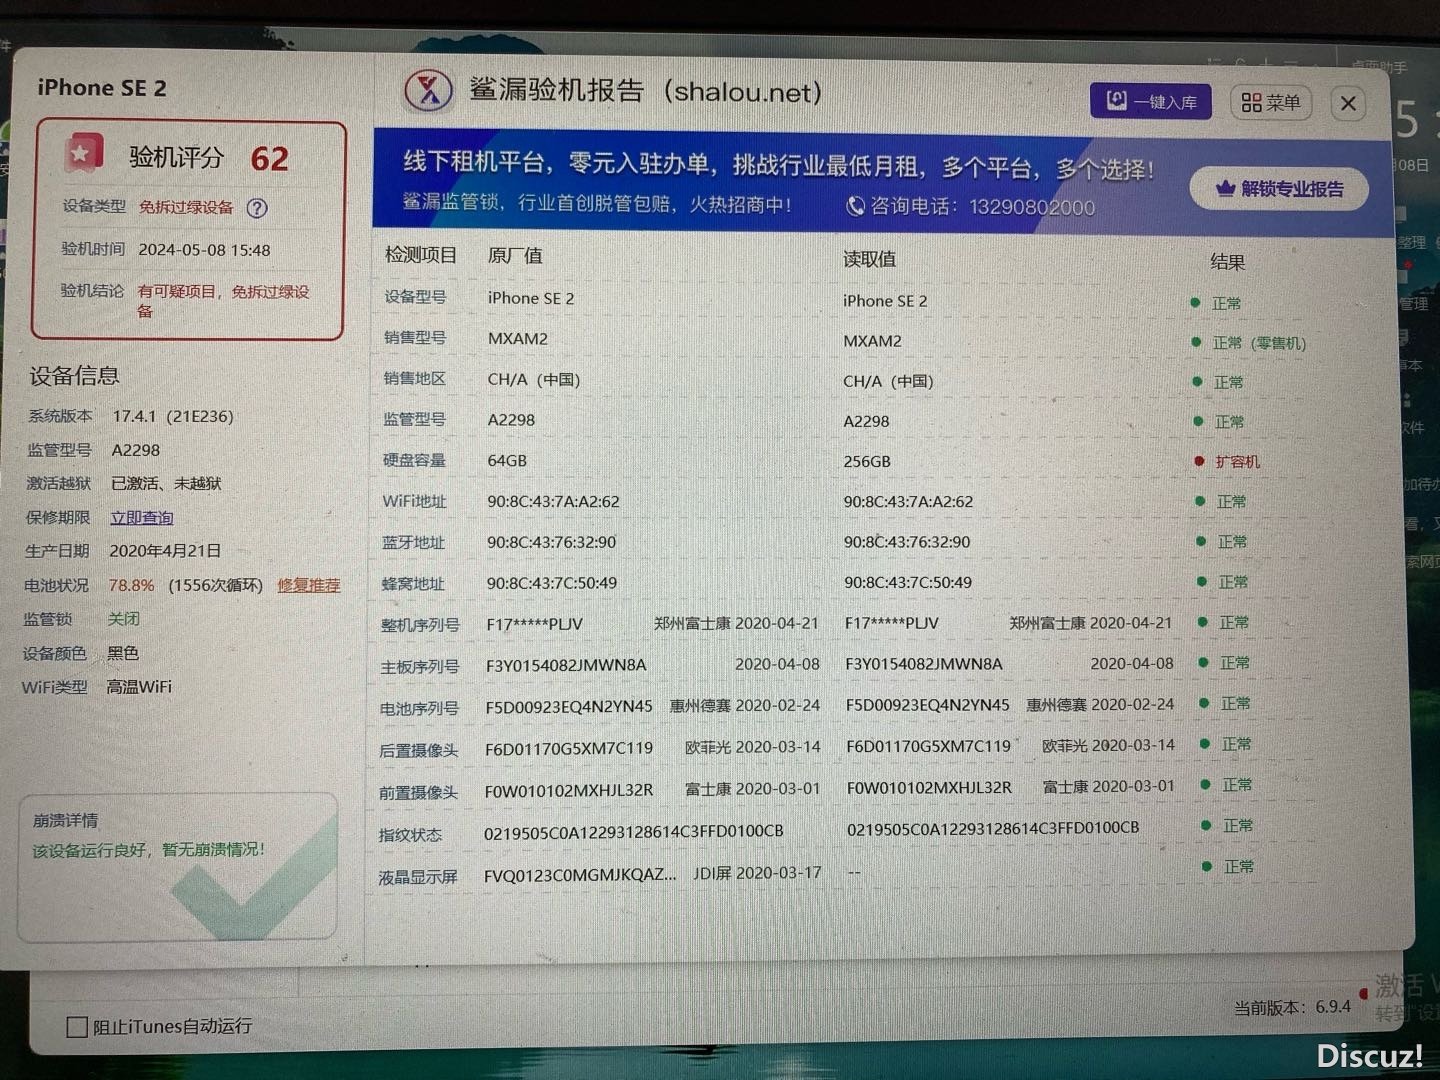Select the inspection time 2024-05-08 15:48
1440x1080 pixels.
coord(204,250)
